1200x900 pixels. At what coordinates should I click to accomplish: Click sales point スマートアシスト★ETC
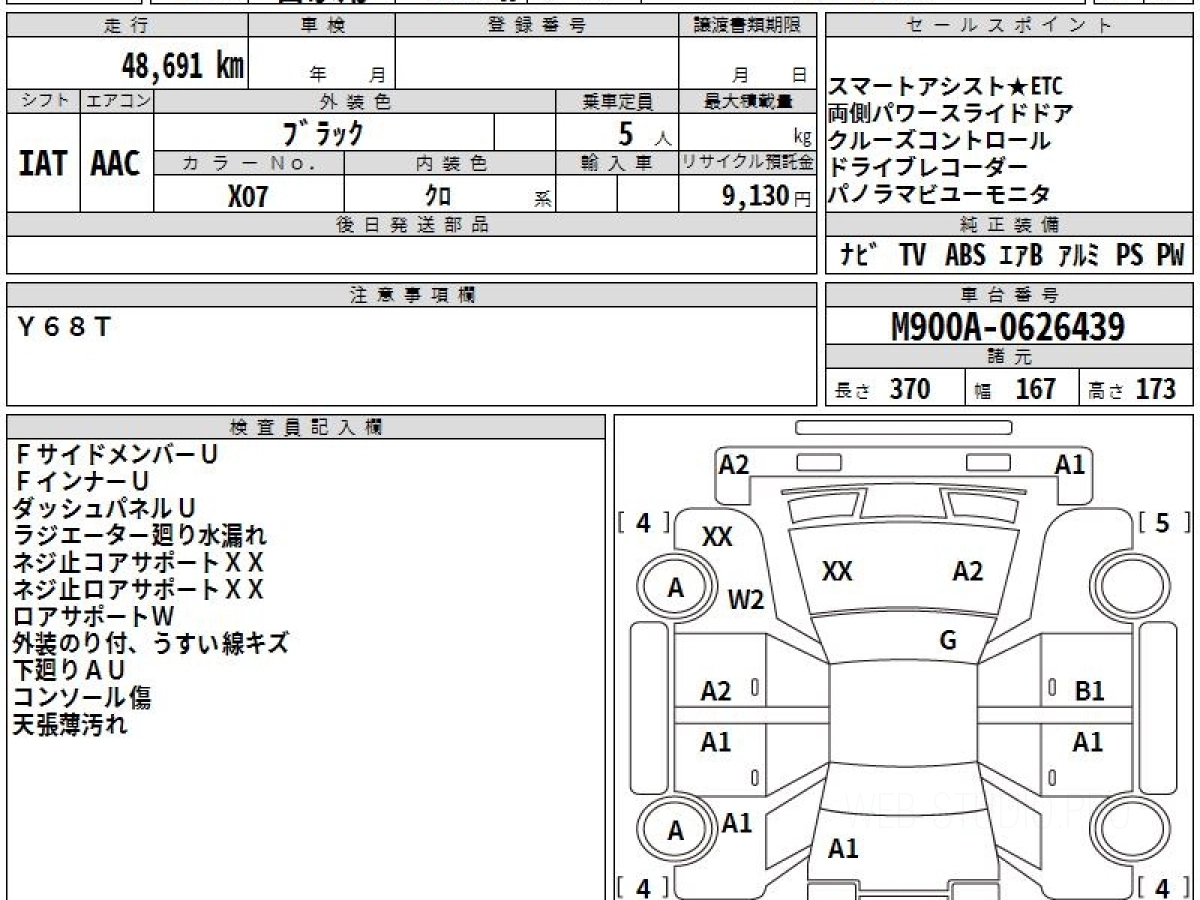click(946, 86)
